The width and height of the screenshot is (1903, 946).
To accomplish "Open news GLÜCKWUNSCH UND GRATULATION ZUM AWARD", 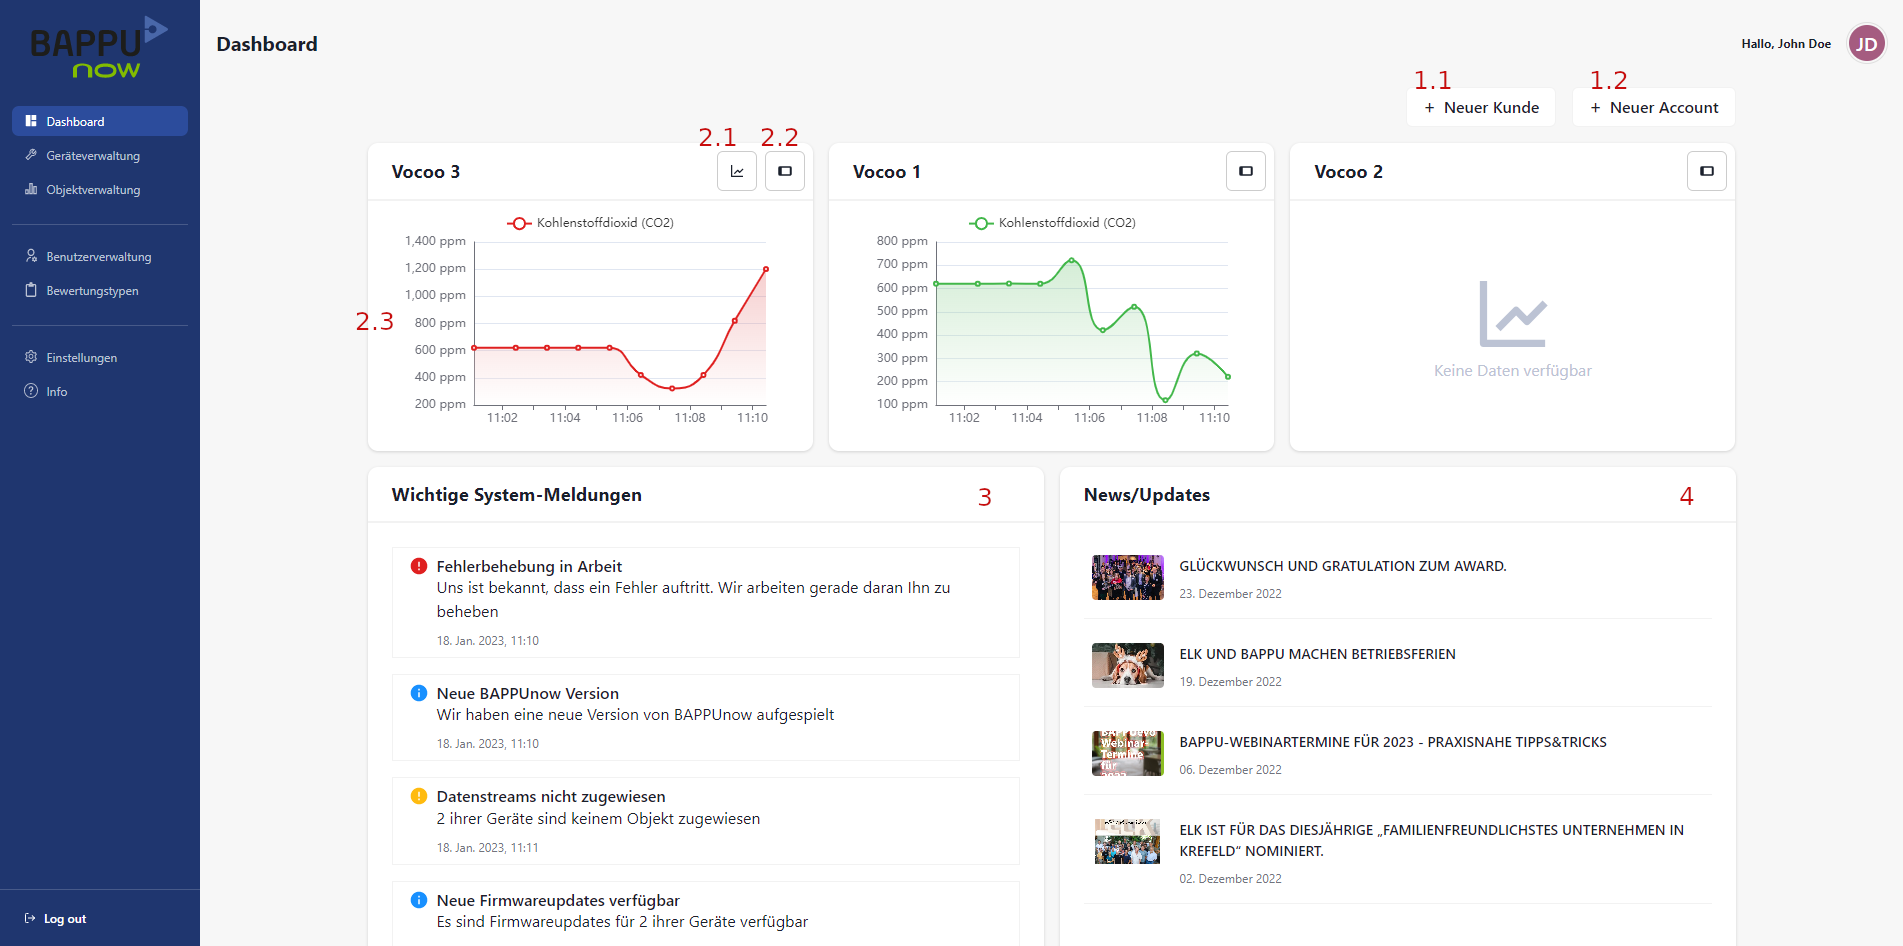I will (1343, 566).
